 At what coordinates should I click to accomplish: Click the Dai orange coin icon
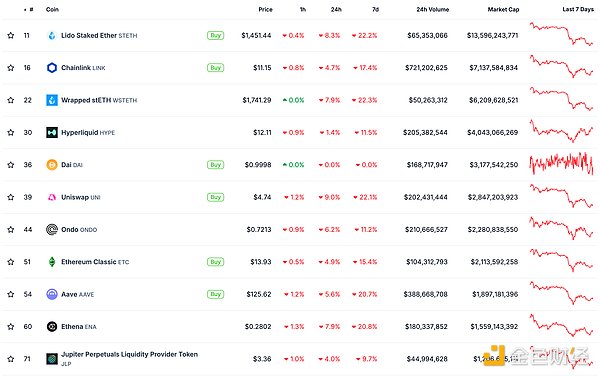point(52,165)
